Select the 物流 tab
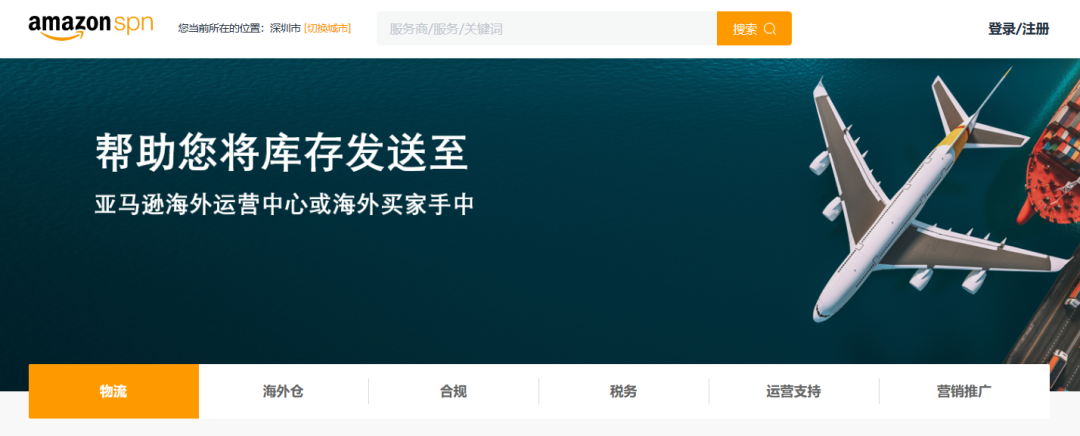 click(x=114, y=391)
